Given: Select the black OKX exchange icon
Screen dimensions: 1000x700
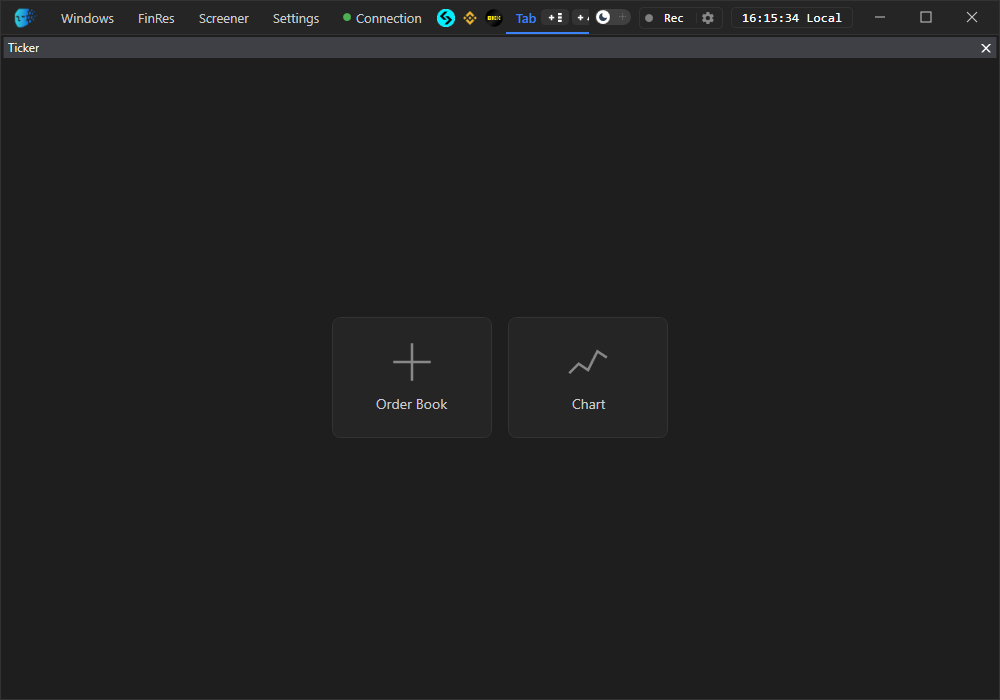Looking at the screenshot, I should [x=494, y=18].
